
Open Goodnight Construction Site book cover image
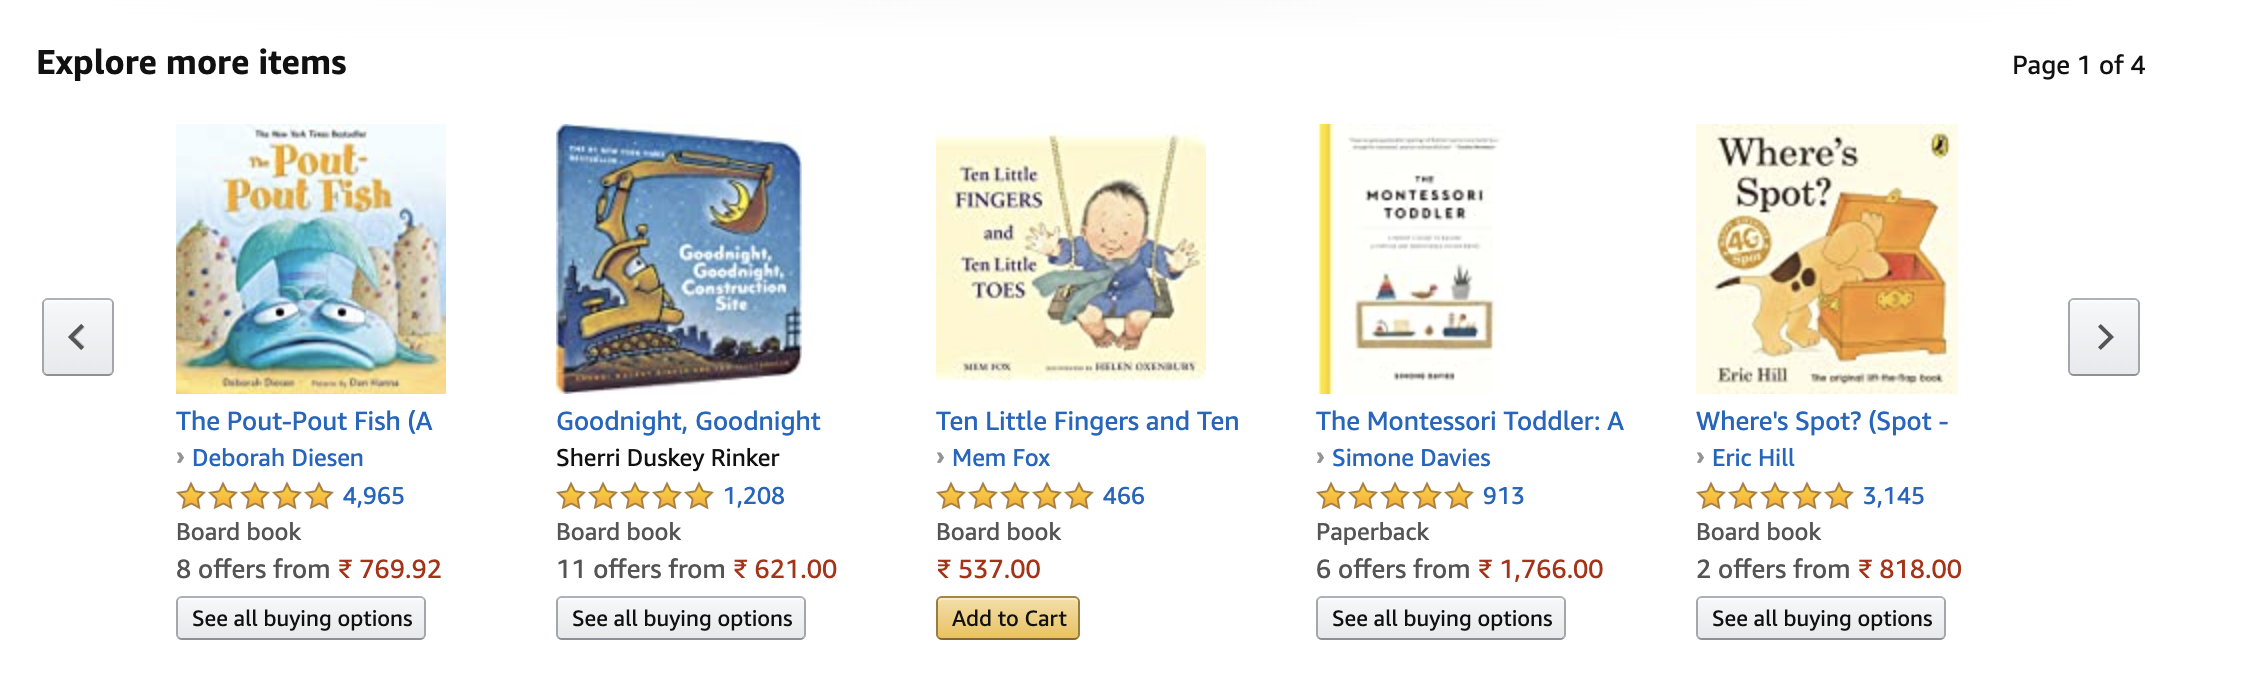[680, 259]
